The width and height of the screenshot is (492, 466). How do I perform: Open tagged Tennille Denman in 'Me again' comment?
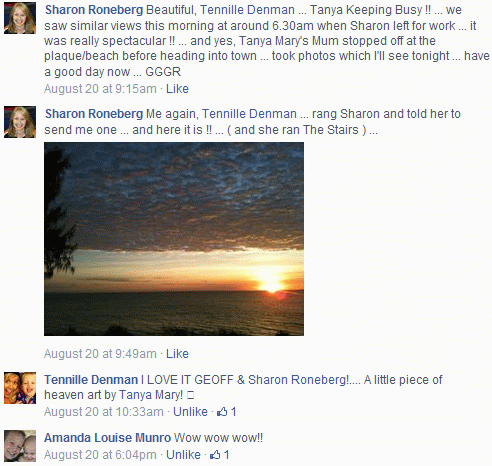(249, 114)
